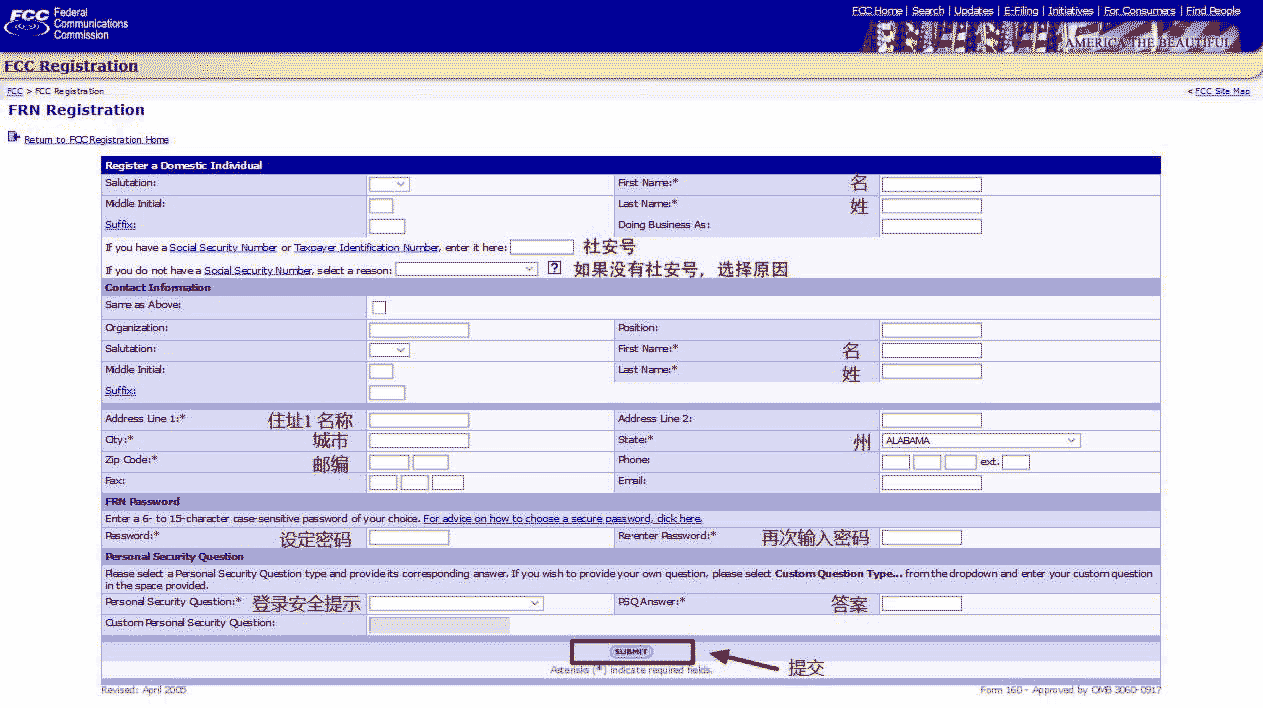Screen dimensions: 1263x708
Task: Open FCC Home in the top navigation
Action: pos(877,11)
